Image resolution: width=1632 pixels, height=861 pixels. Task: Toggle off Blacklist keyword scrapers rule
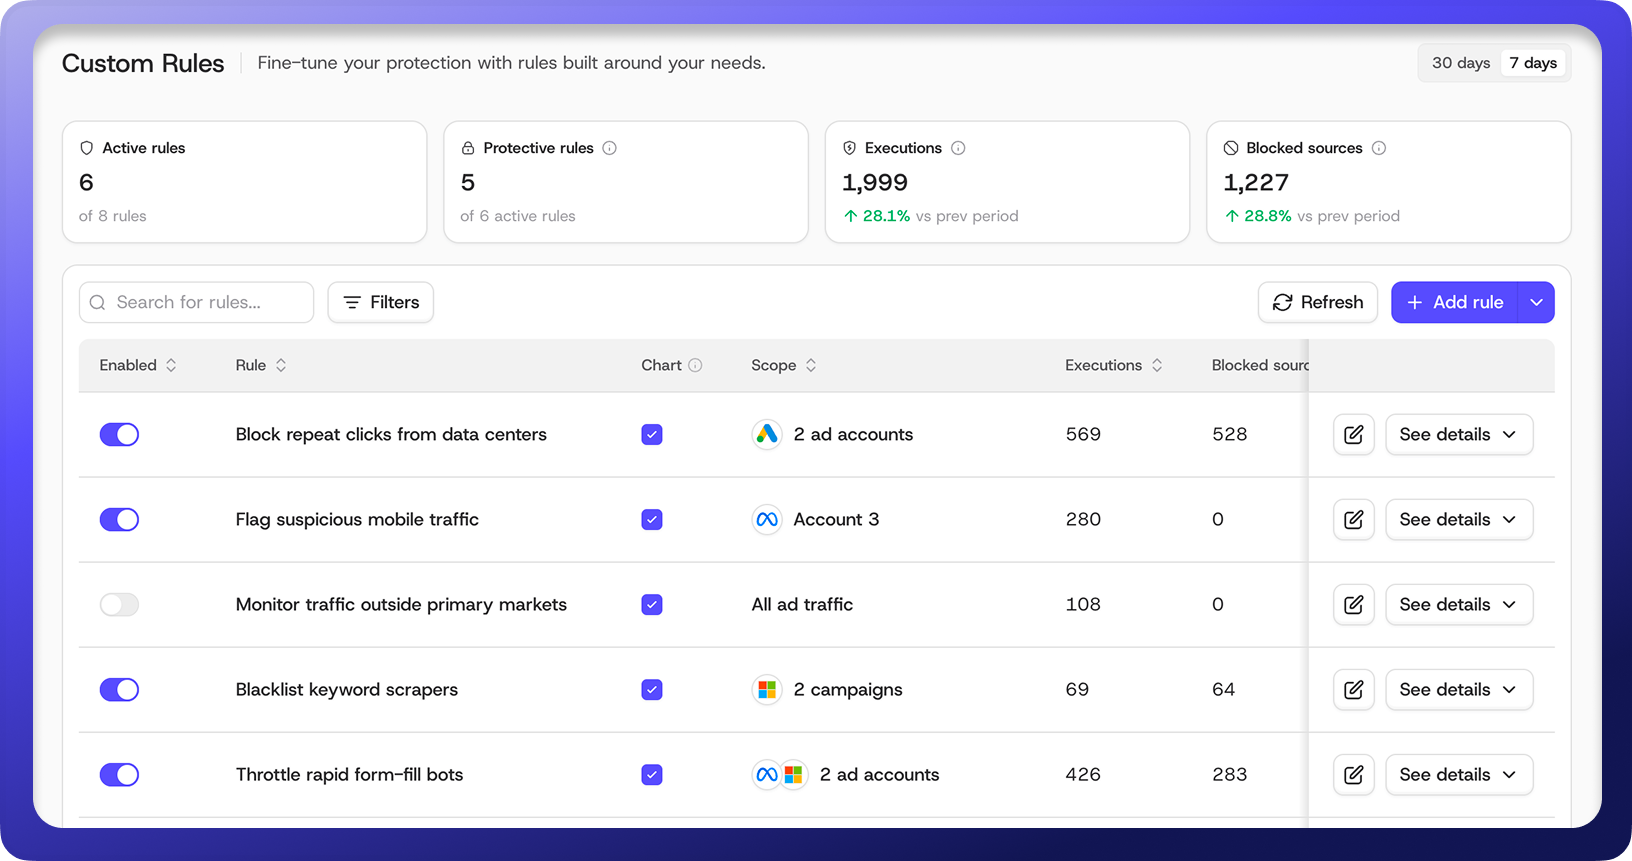(x=119, y=689)
